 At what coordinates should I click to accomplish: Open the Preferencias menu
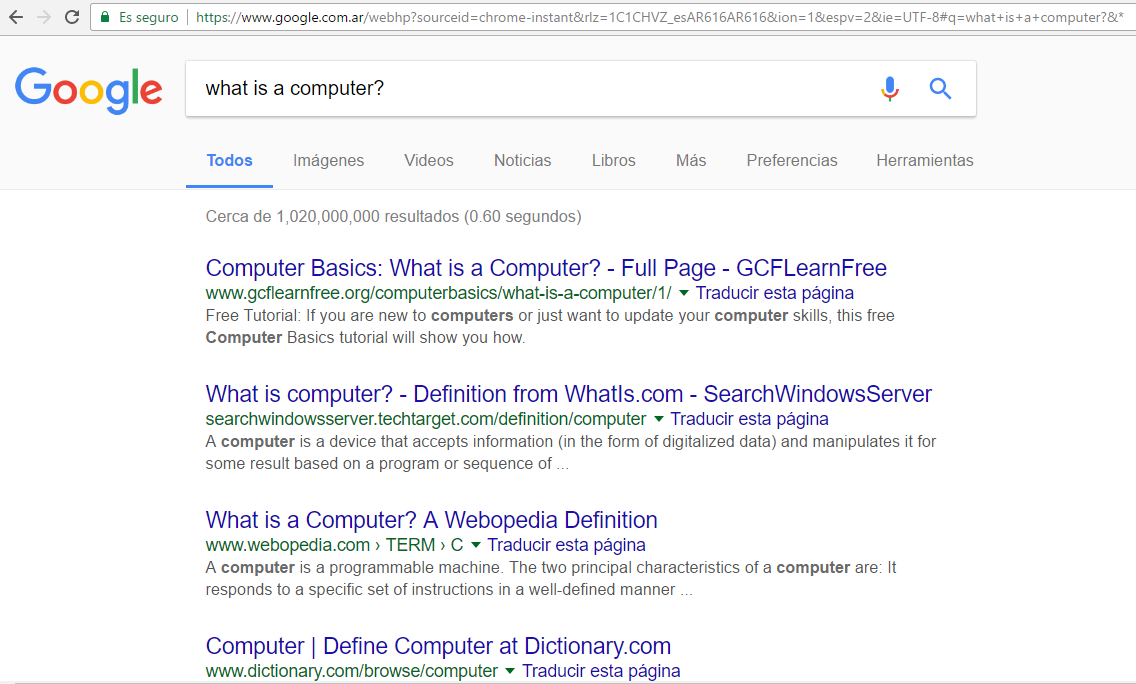[x=792, y=161]
